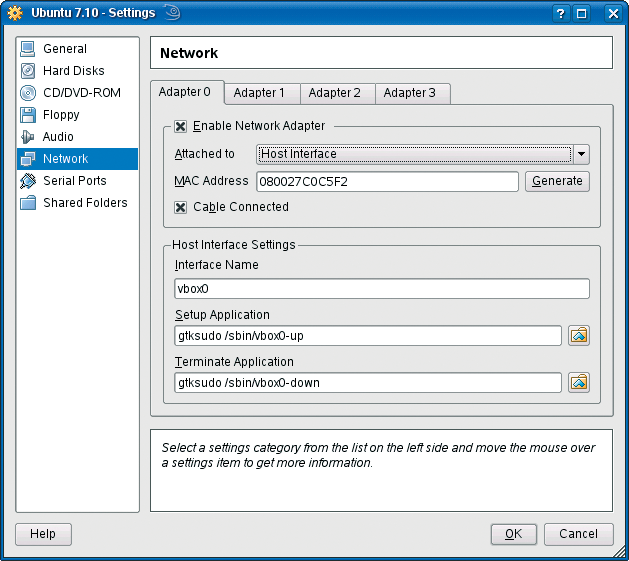Close the Settings window
This screenshot has height=561, width=629.
tap(613, 14)
